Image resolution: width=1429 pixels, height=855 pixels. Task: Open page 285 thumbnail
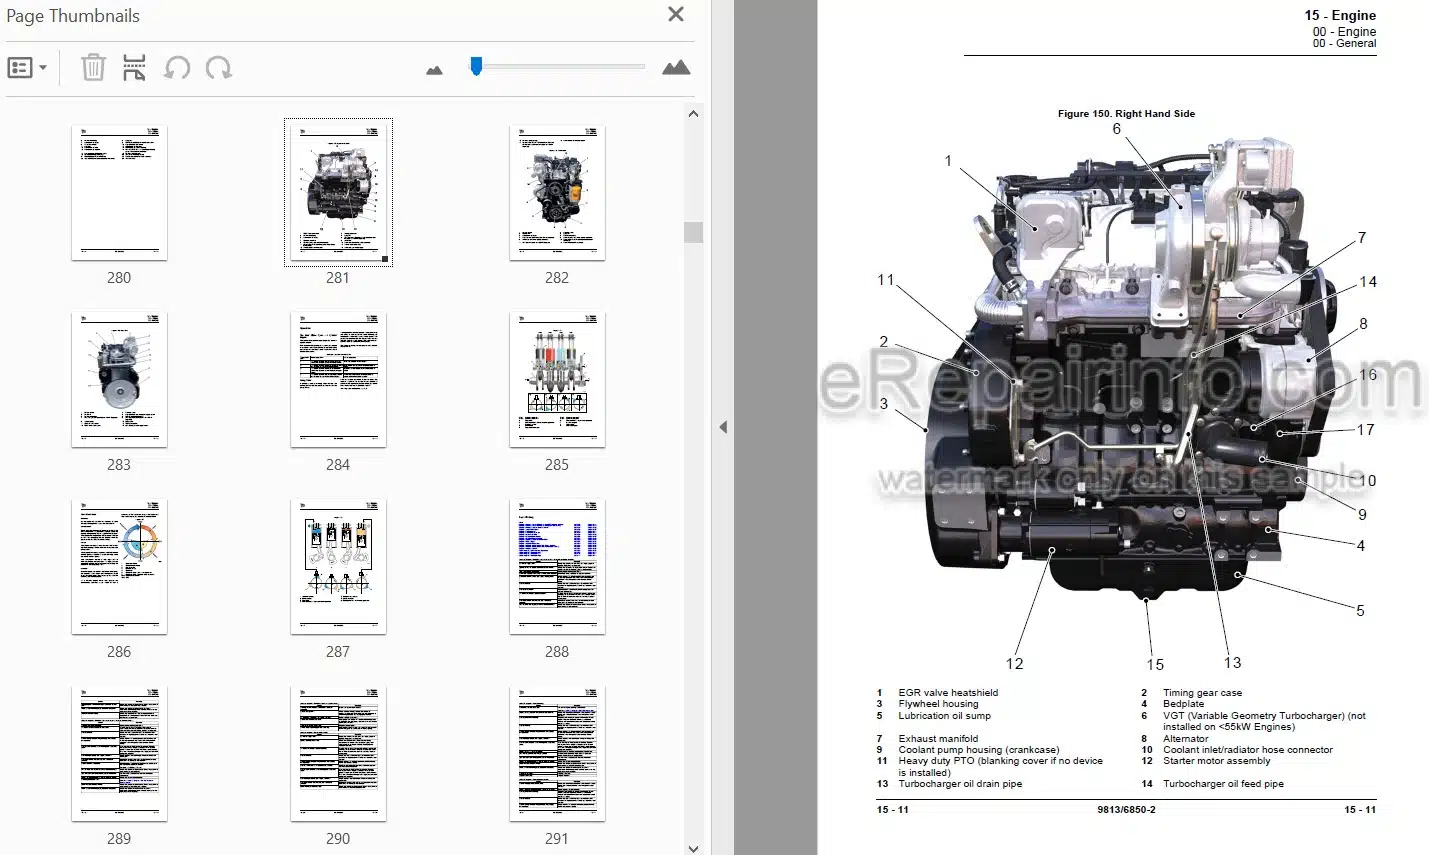click(x=557, y=379)
